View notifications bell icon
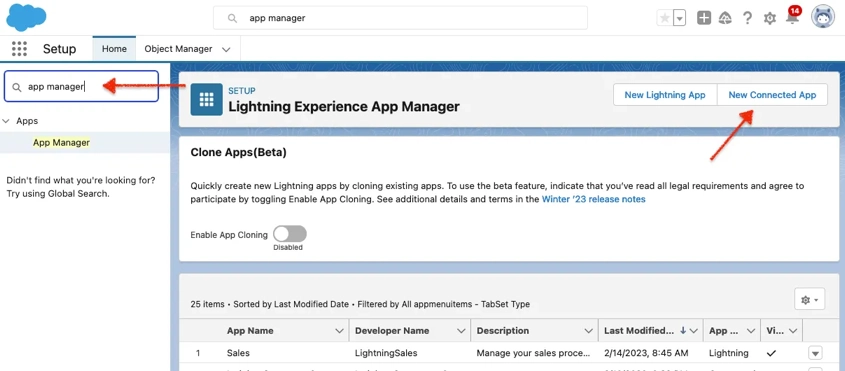 pos(792,18)
